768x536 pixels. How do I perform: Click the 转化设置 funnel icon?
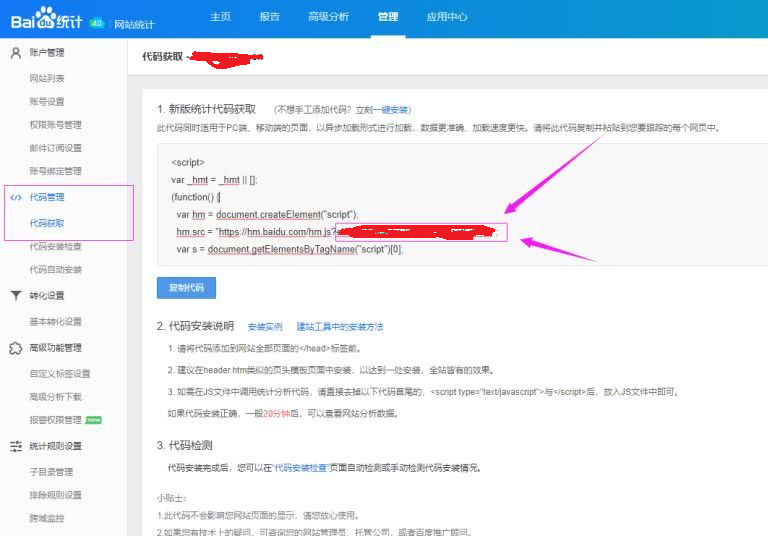[x=16, y=296]
